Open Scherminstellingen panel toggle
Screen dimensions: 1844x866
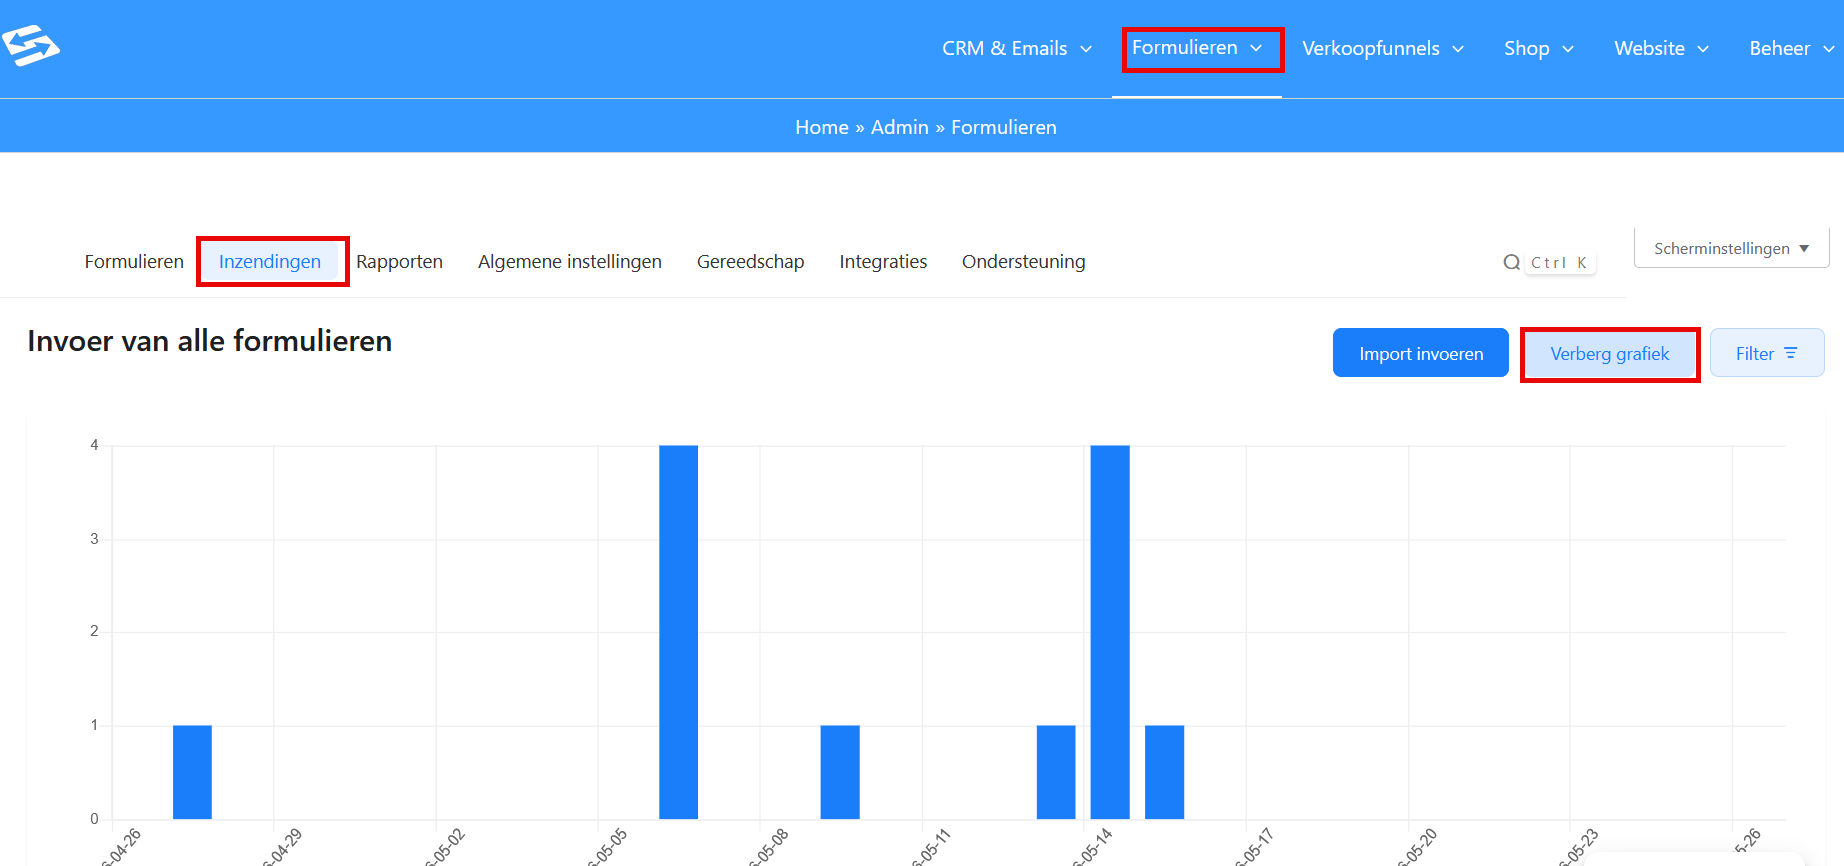tap(1731, 248)
